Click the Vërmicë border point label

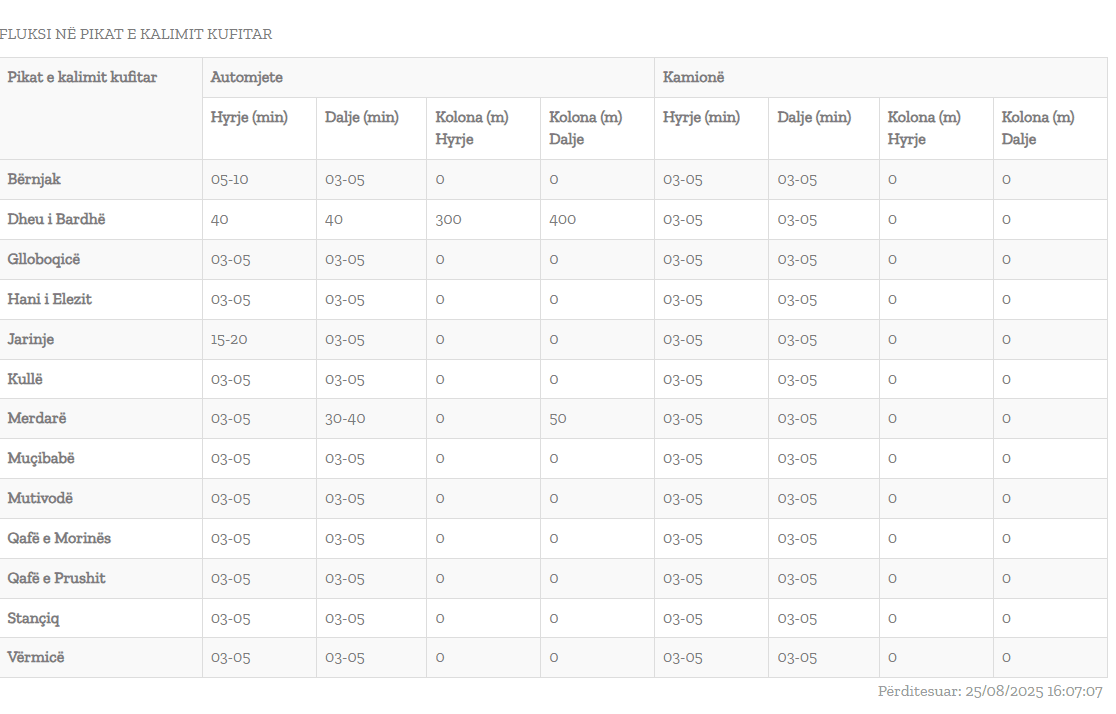[37, 657]
